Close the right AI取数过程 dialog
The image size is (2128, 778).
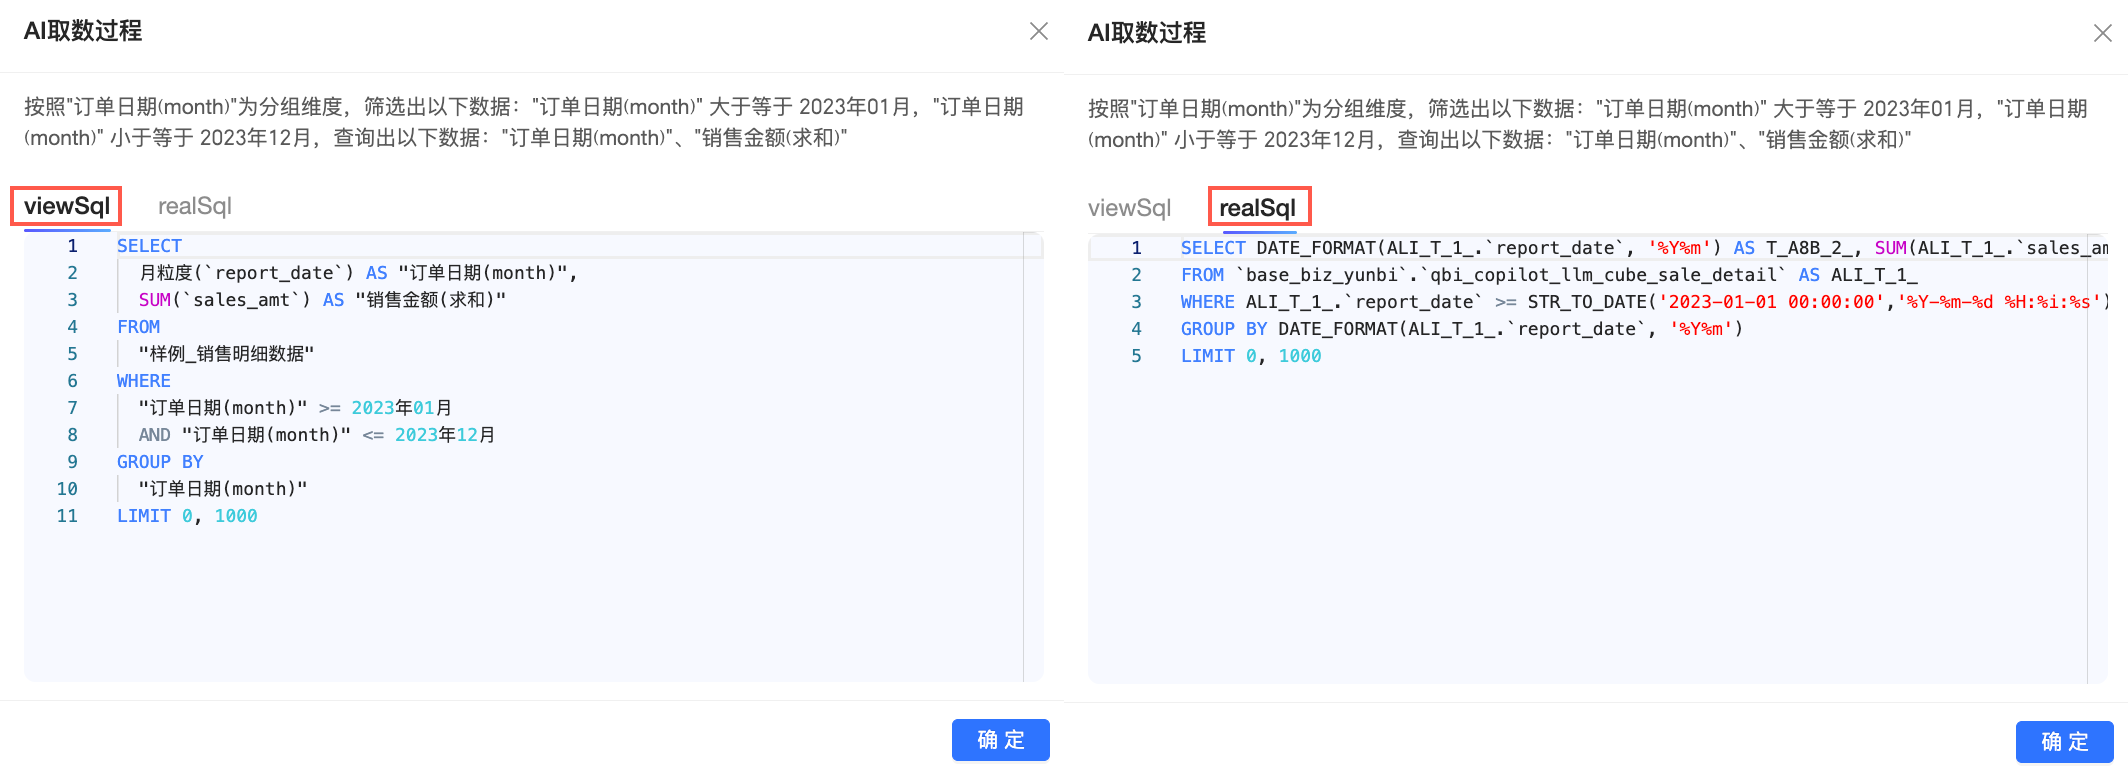[2103, 33]
